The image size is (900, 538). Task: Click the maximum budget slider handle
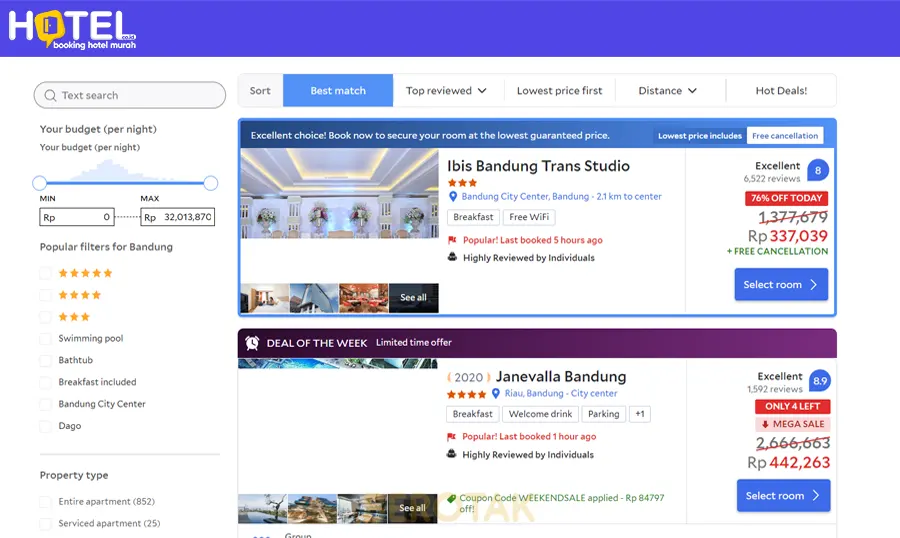click(x=211, y=183)
